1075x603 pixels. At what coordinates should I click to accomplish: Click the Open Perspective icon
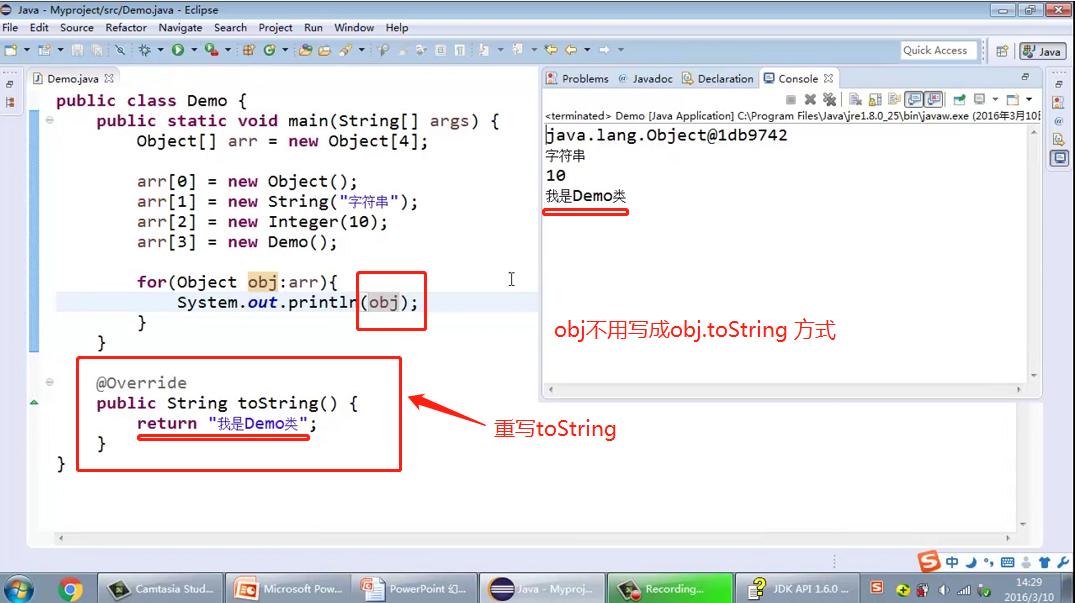click(x=1002, y=51)
